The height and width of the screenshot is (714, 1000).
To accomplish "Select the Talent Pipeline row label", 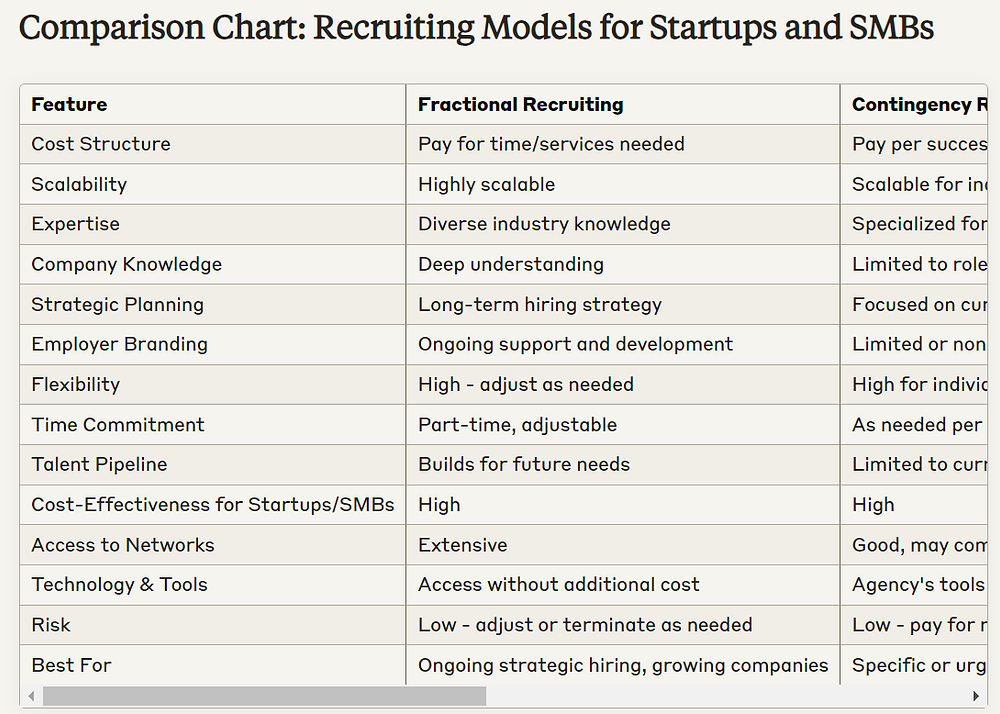I will click(x=98, y=464).
